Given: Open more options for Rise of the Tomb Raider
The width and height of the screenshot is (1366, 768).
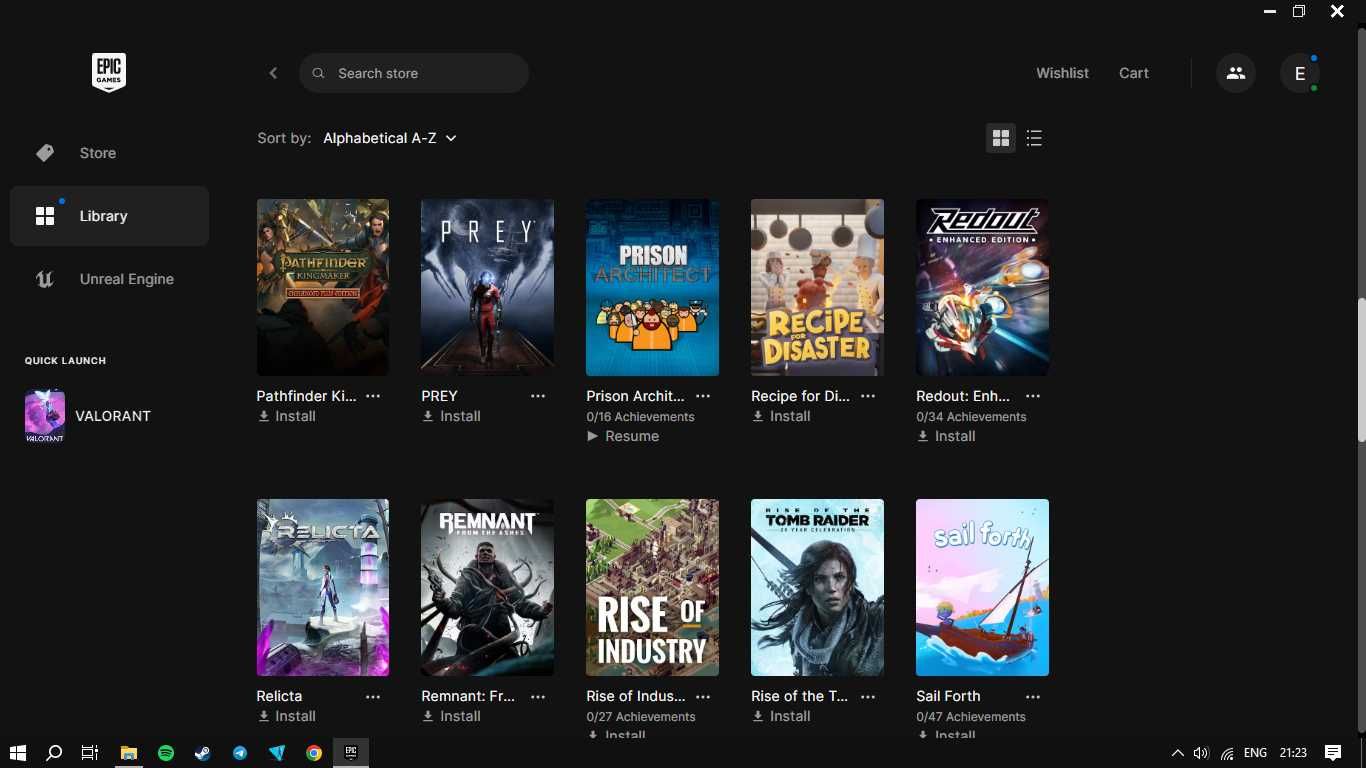Looking at the screenshot, I should [868, 696].
